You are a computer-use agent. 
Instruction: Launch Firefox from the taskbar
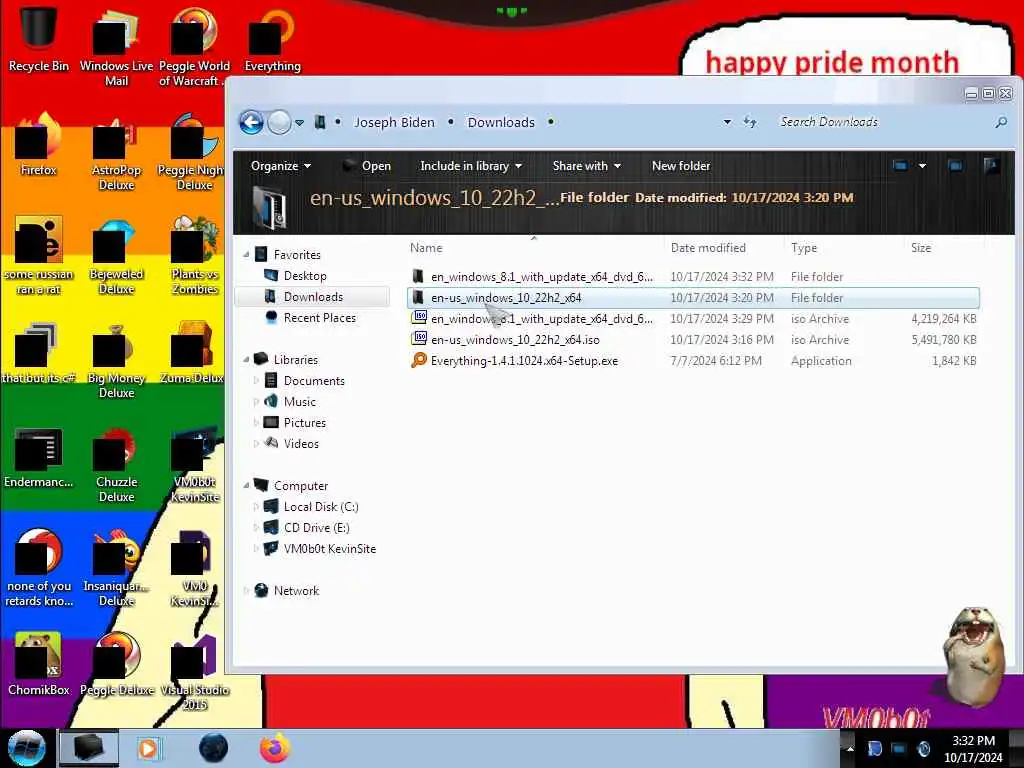tap(275, 748)
